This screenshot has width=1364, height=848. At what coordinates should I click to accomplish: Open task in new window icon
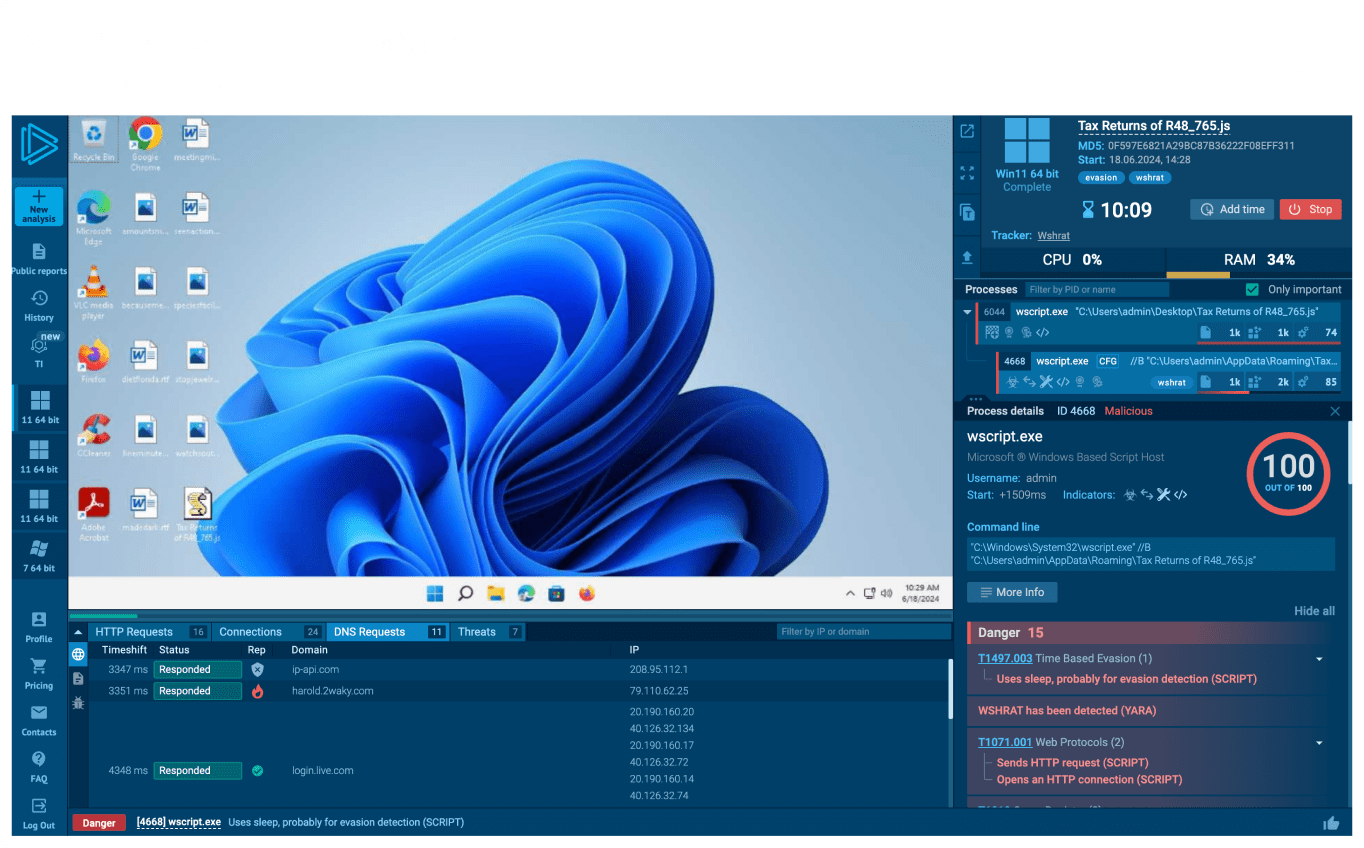967,131
